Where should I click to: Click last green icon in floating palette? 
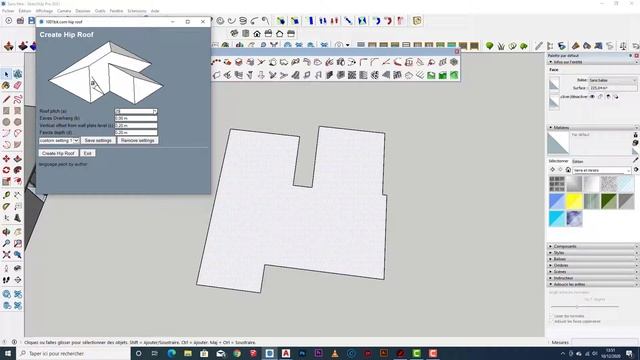click(454, 75)
